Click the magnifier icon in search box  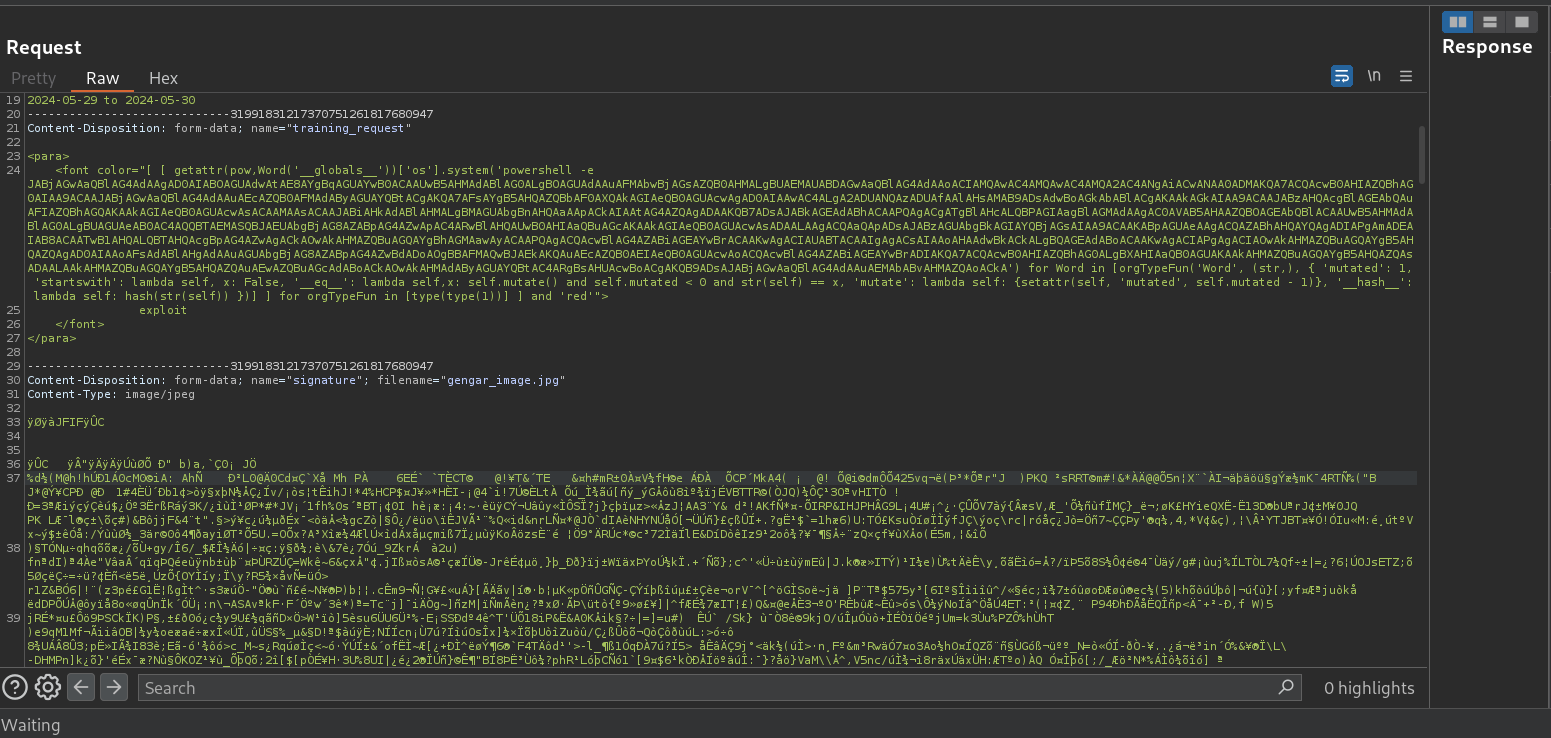coord(1287,687)
